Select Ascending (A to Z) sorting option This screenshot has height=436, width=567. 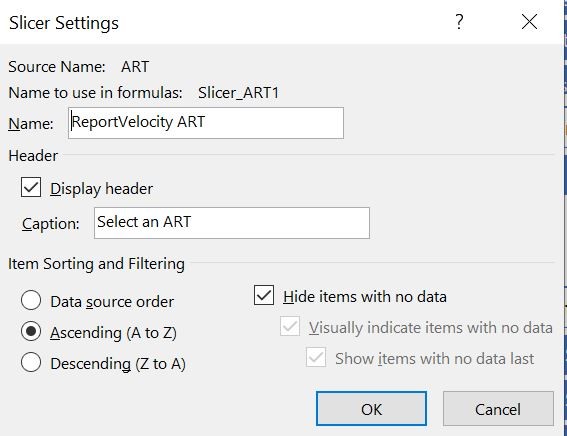[x=31, y=332]
